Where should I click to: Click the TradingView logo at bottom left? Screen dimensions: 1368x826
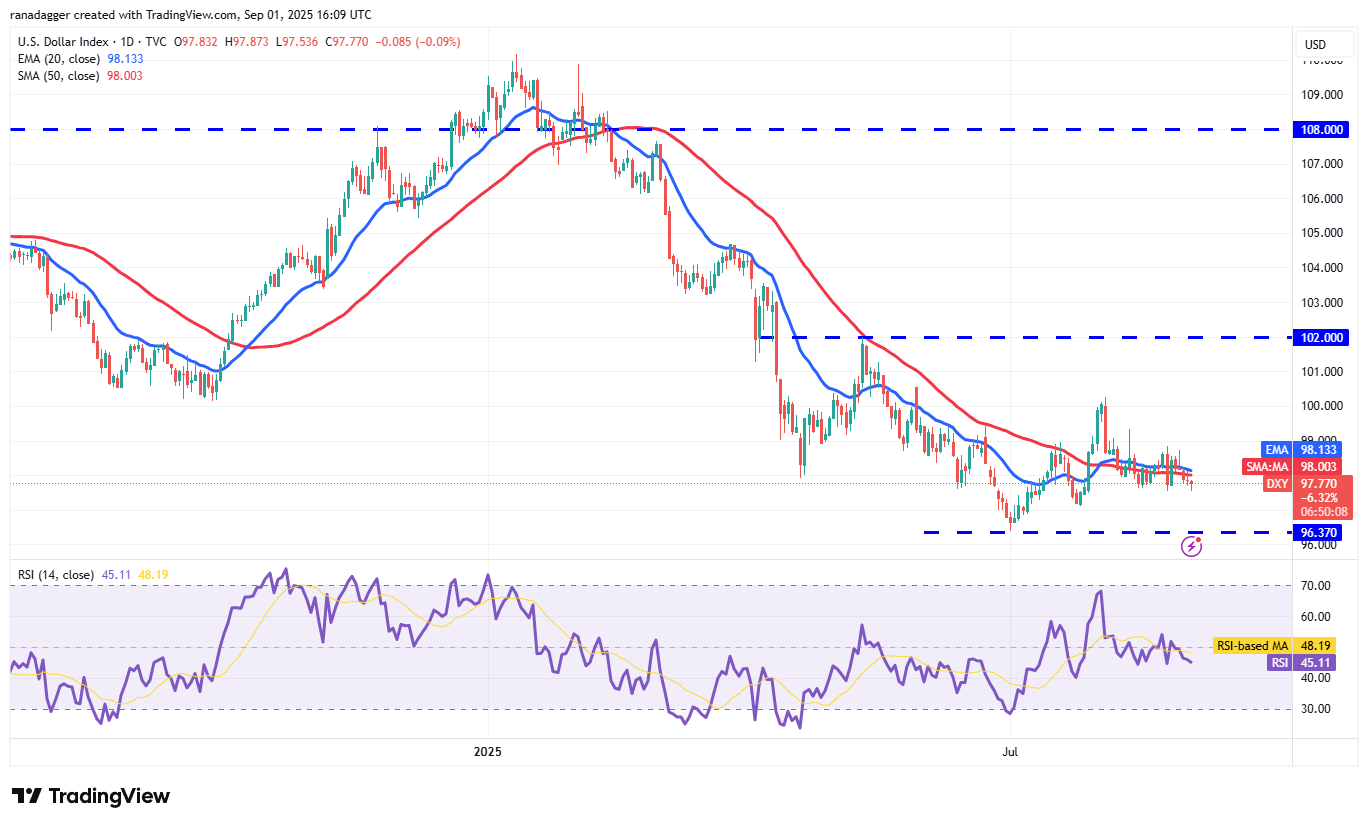(x=90, y=796)
